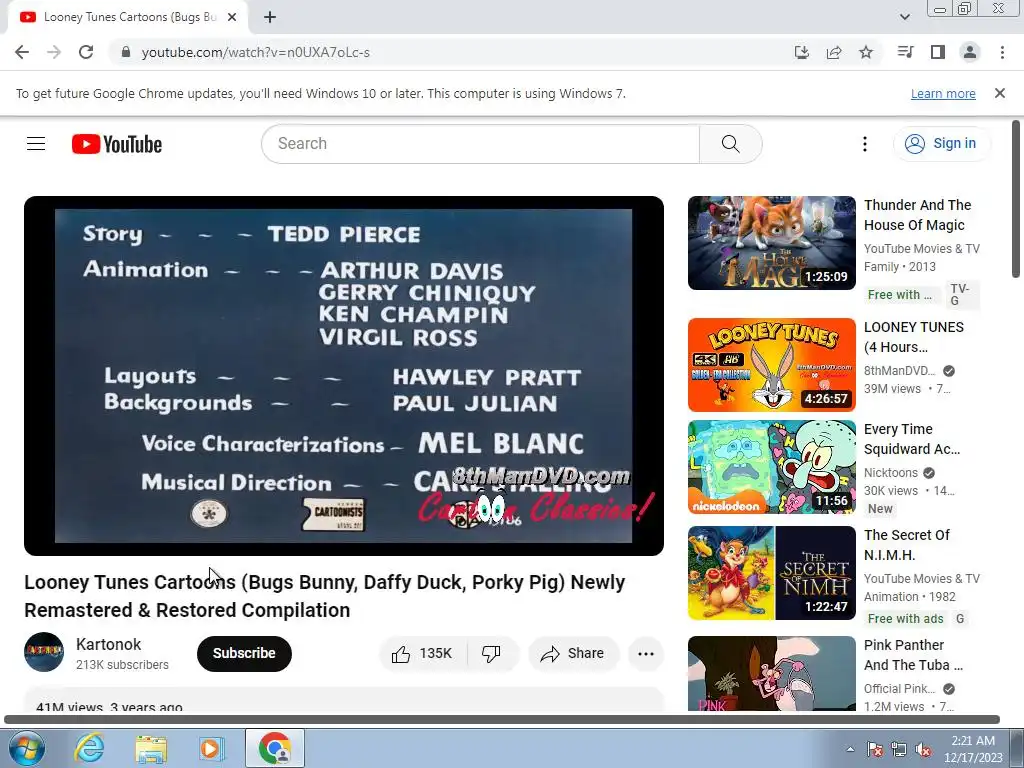Image resolution: width=1024 pixels, height=768 pixels.
Task: Click the magnifier search button
Action: [x=731, y=144]
